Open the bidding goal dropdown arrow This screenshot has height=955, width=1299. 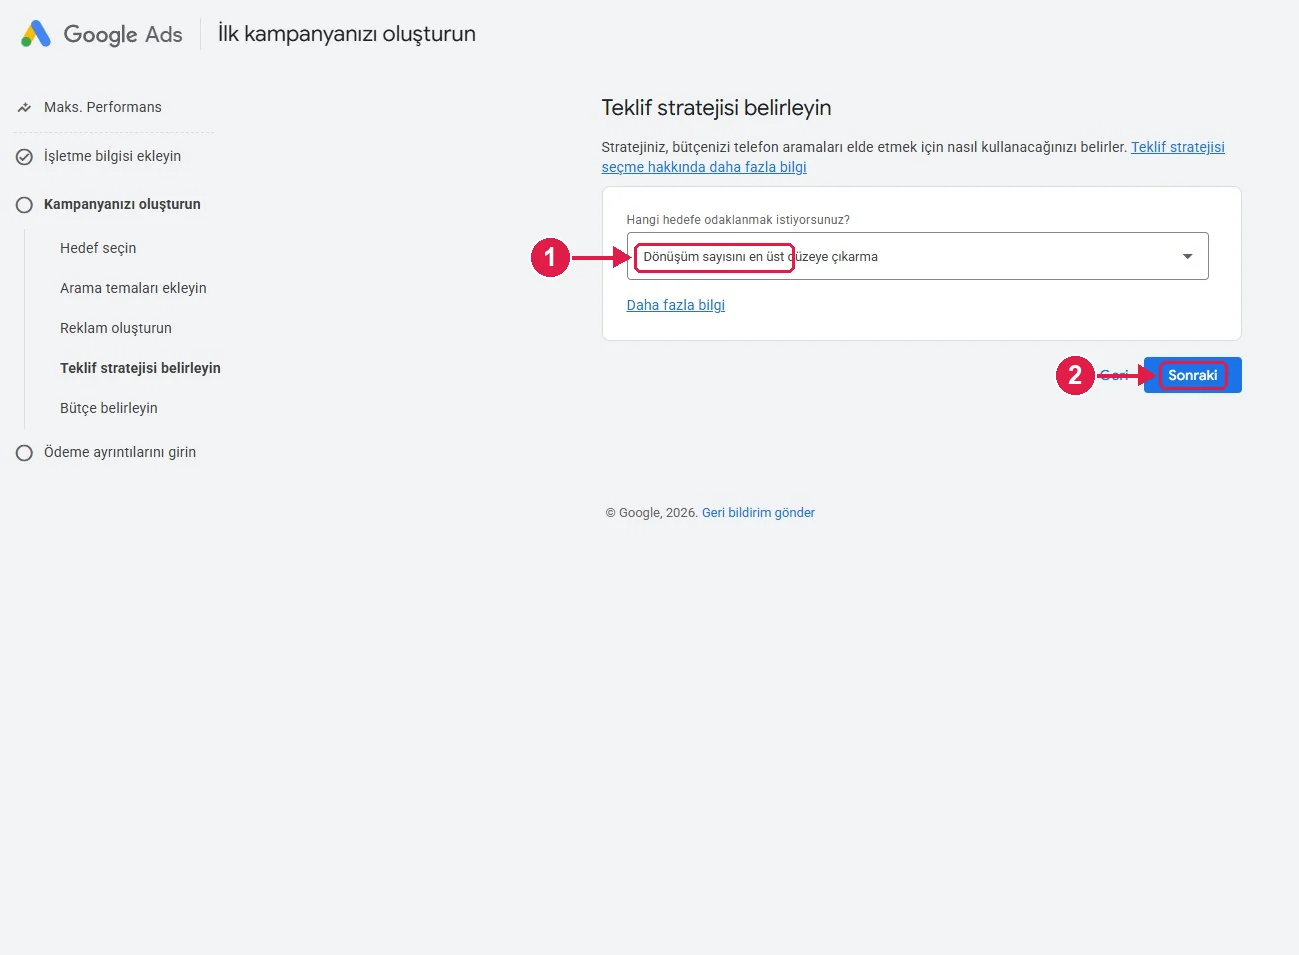coord(1187,257)
